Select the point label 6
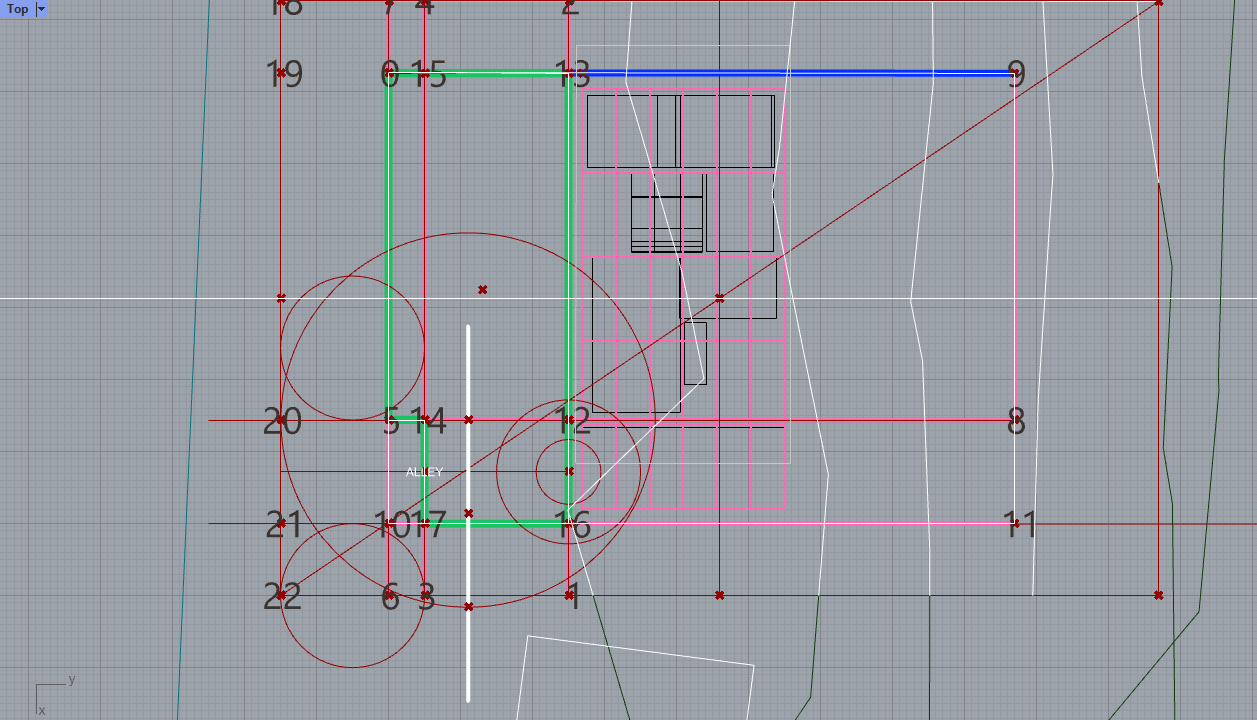The height and width of the screenshot is (720, 1257). tap(390, 598)
